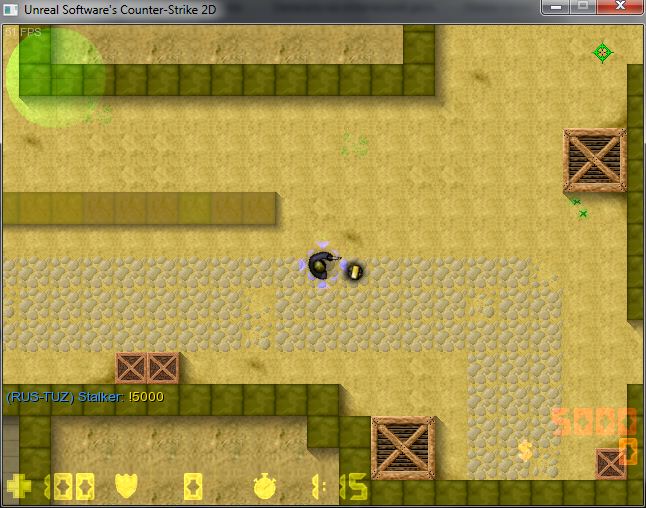Click the pair of small wooden crates
Viewport: 646px width, 508px height.
(x=147, y=368)
